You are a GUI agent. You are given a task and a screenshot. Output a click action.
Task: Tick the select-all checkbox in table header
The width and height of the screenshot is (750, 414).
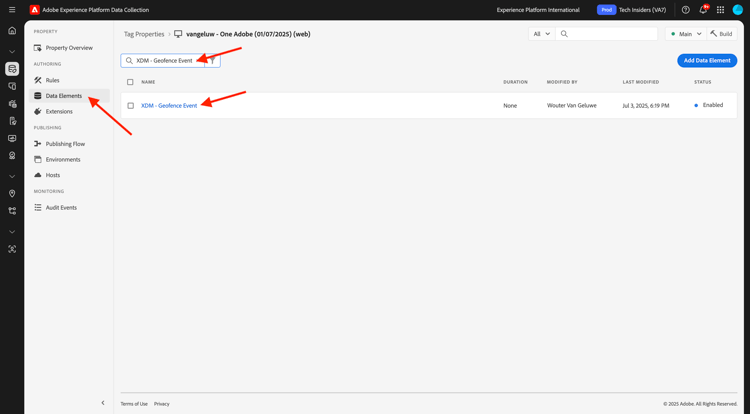[x=130, y=82]
